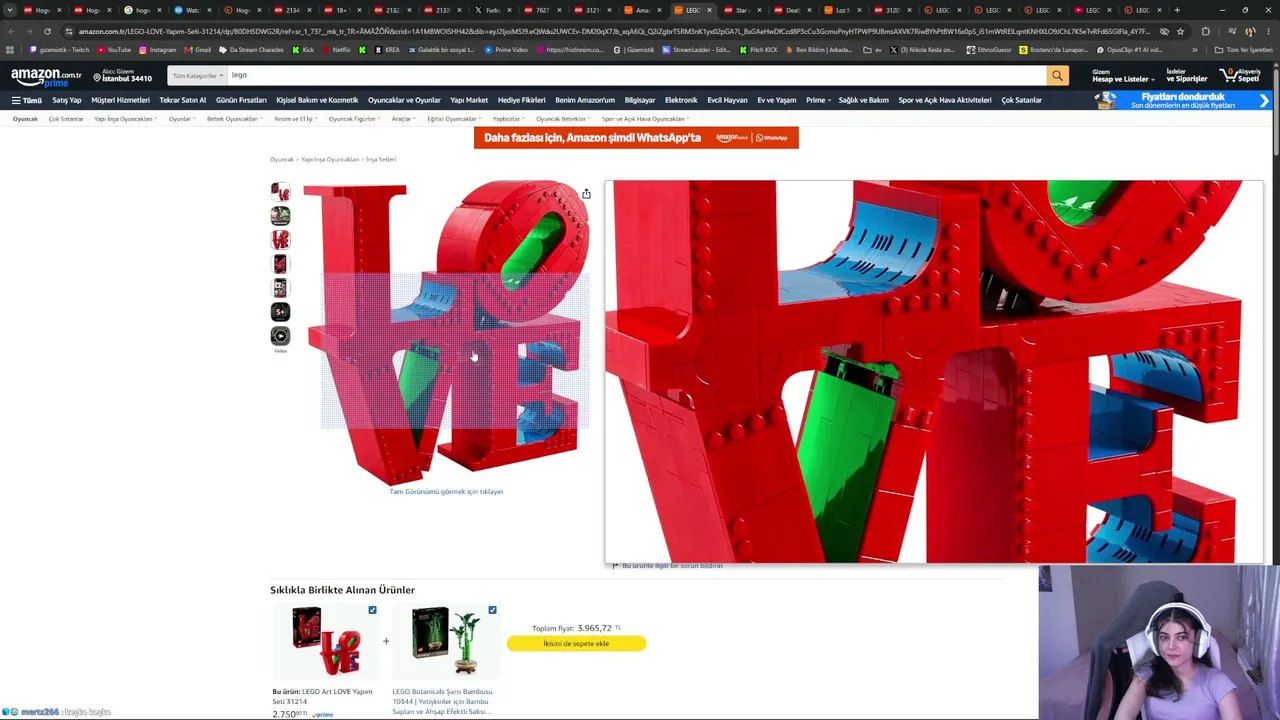Open Müşteri Hizmetleri in the nav bar

pos(120,100)
